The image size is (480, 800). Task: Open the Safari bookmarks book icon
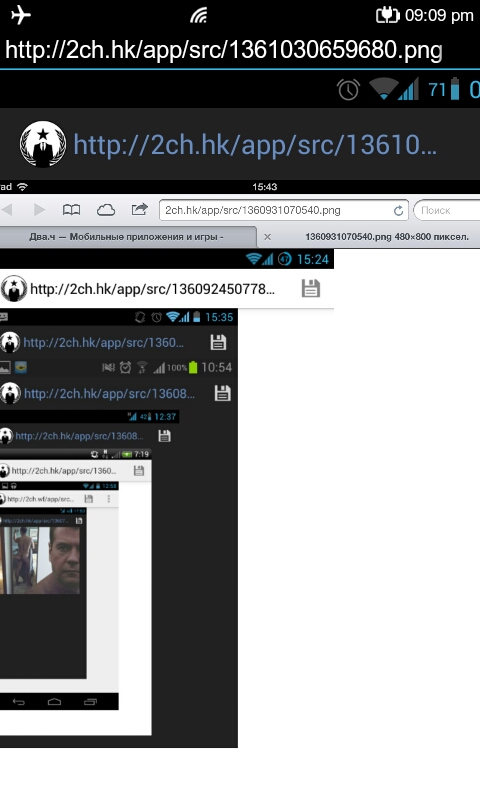tap(71, 210)
